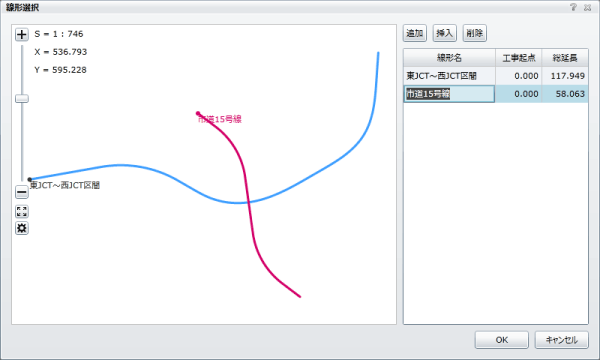
Task: Click the zoom slider handle
Action: (x=22, y=99)
